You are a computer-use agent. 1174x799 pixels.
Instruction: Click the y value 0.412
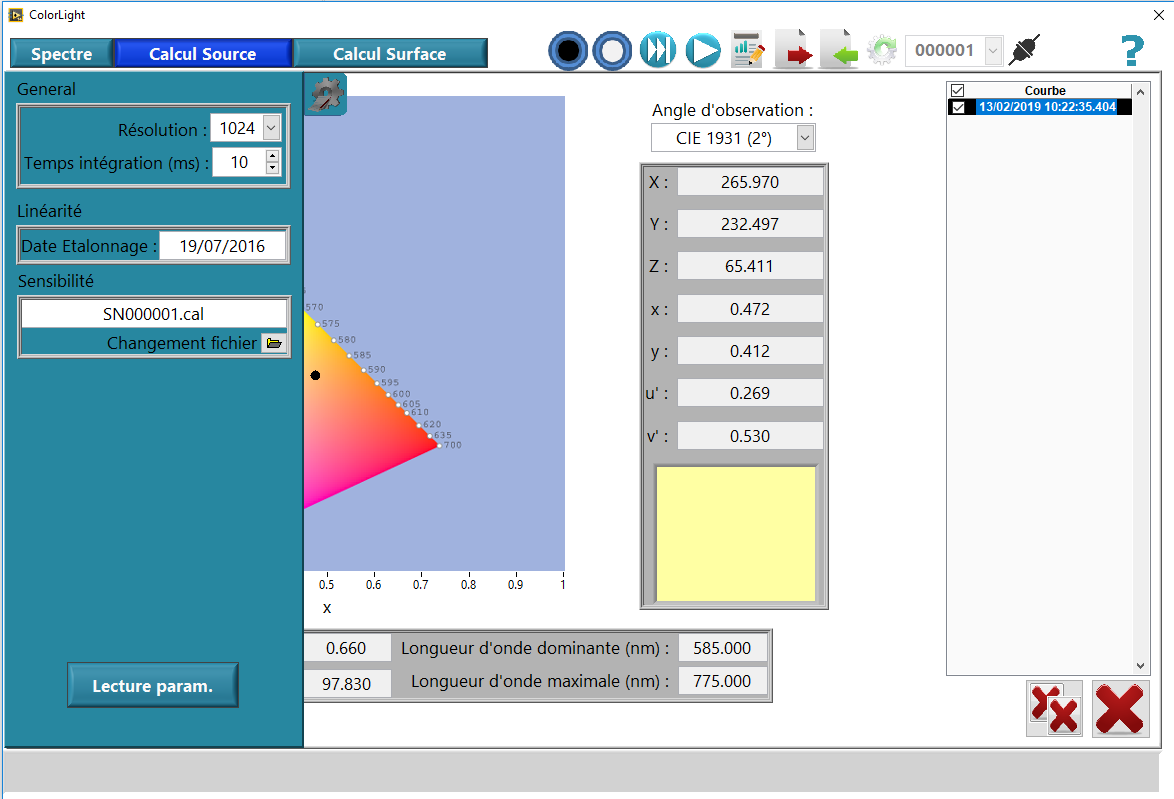coord(749,350)
